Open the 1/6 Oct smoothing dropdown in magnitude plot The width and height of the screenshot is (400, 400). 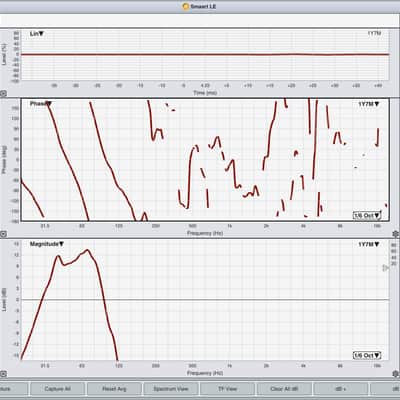[367, 356]
